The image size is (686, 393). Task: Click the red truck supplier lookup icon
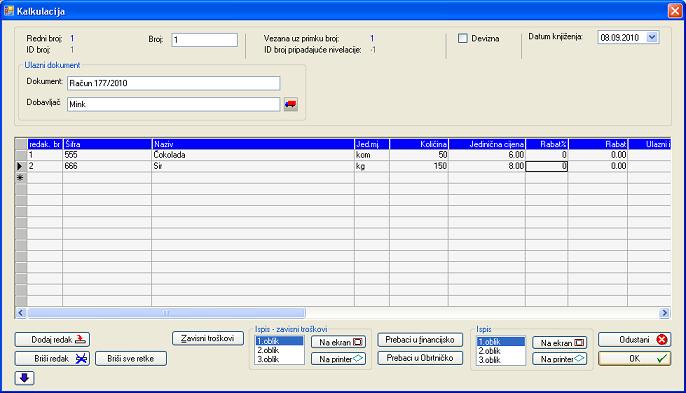(x=290, y=104)
